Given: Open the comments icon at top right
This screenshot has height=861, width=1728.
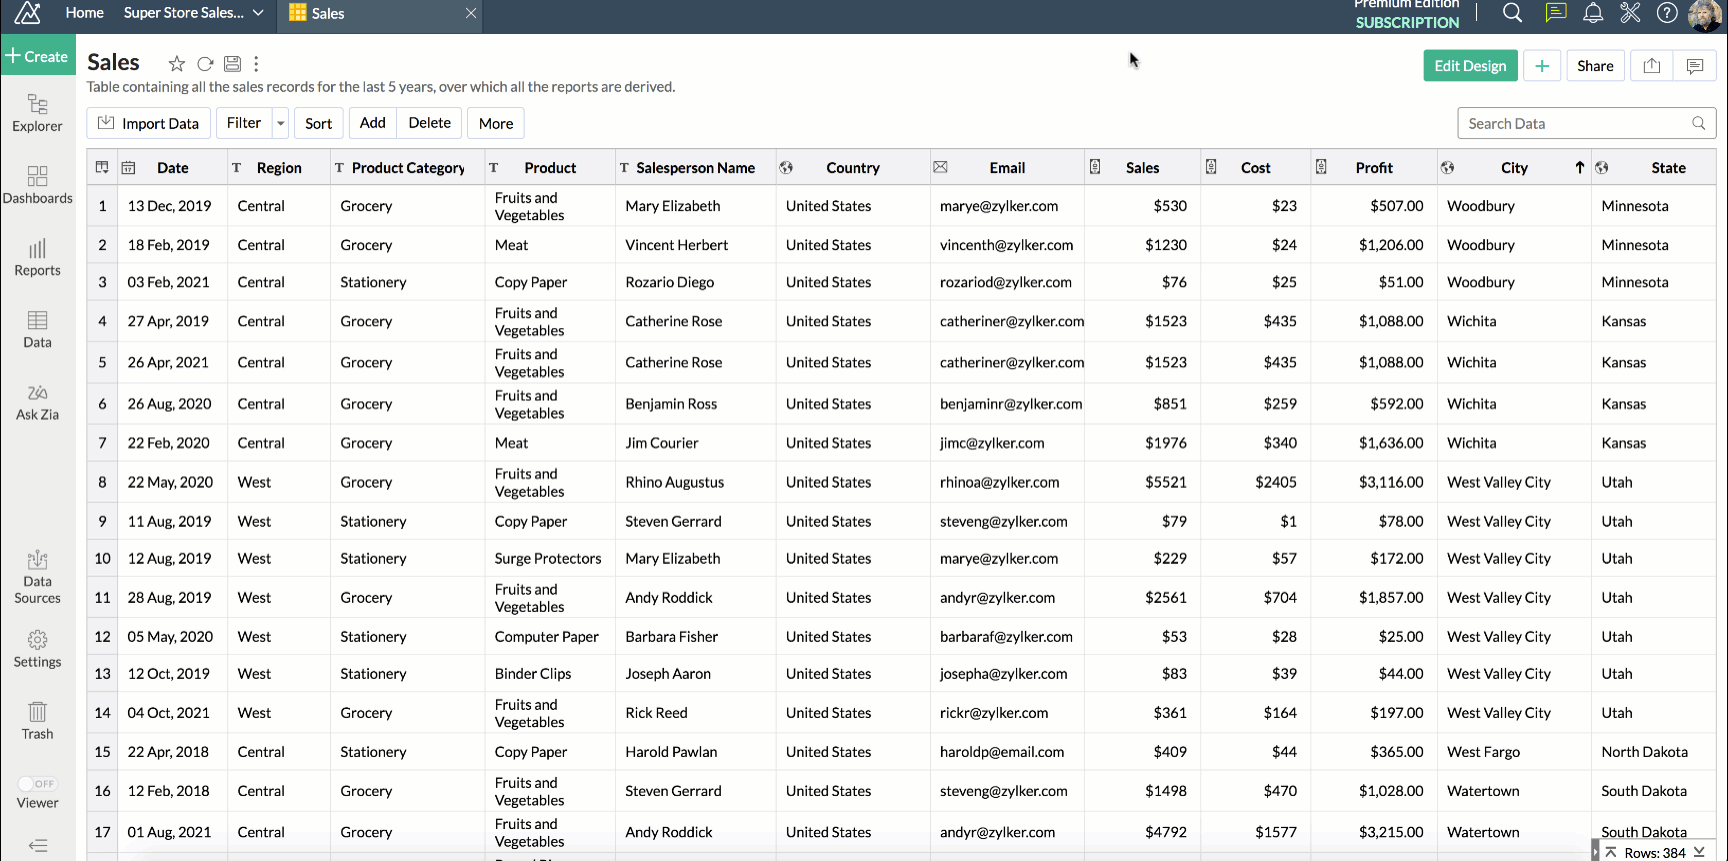Looking at the screenshot, I should click(x=1695, y=66).
